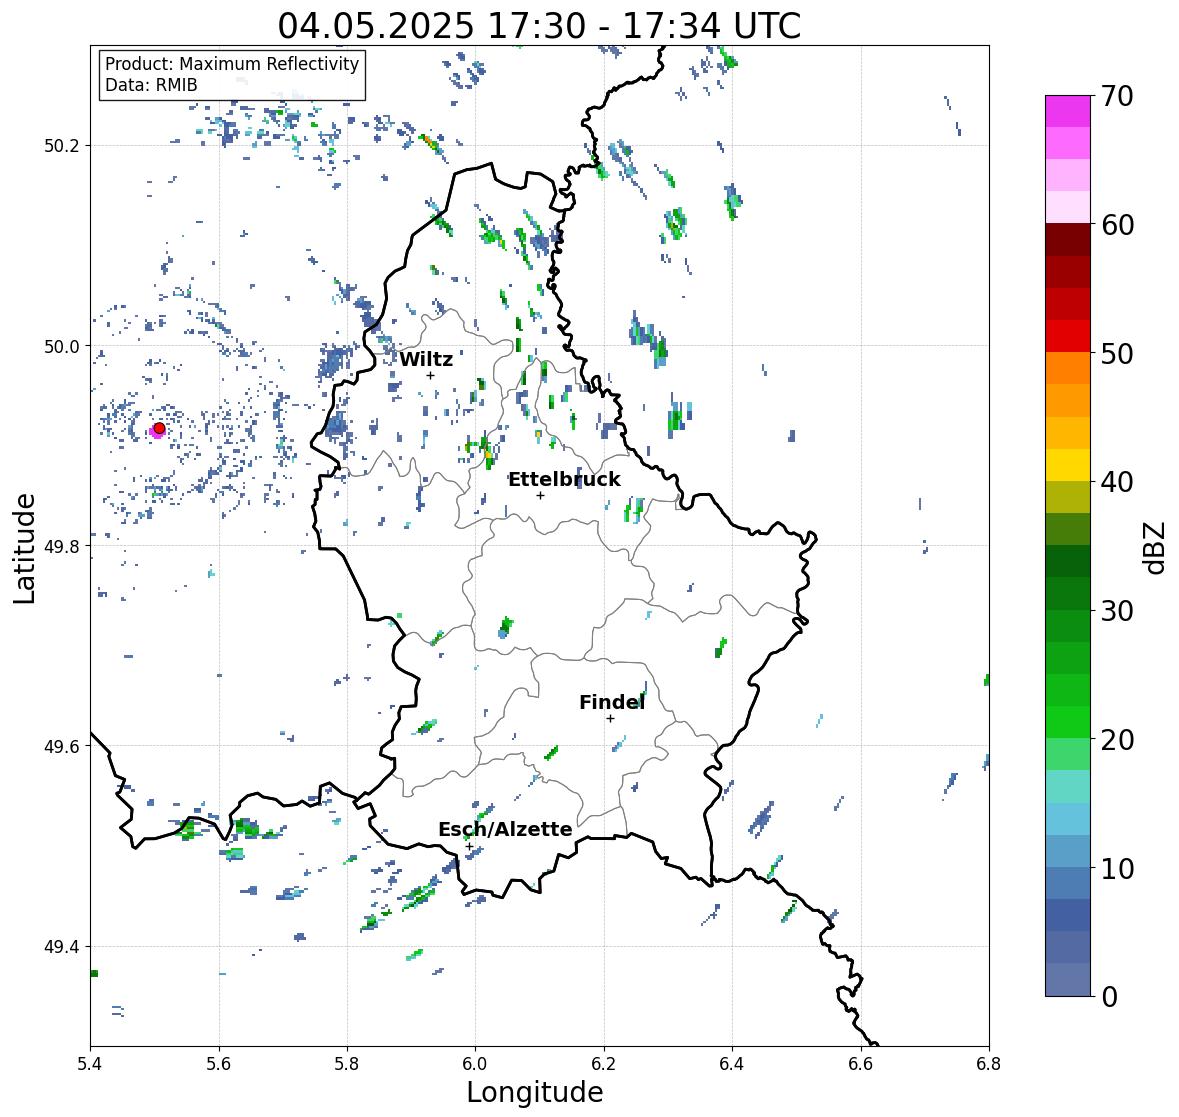Click the Esch/Alzette station label
Image resolution: width=1179 pixels, height=1117 pixels.
(505, 829)
